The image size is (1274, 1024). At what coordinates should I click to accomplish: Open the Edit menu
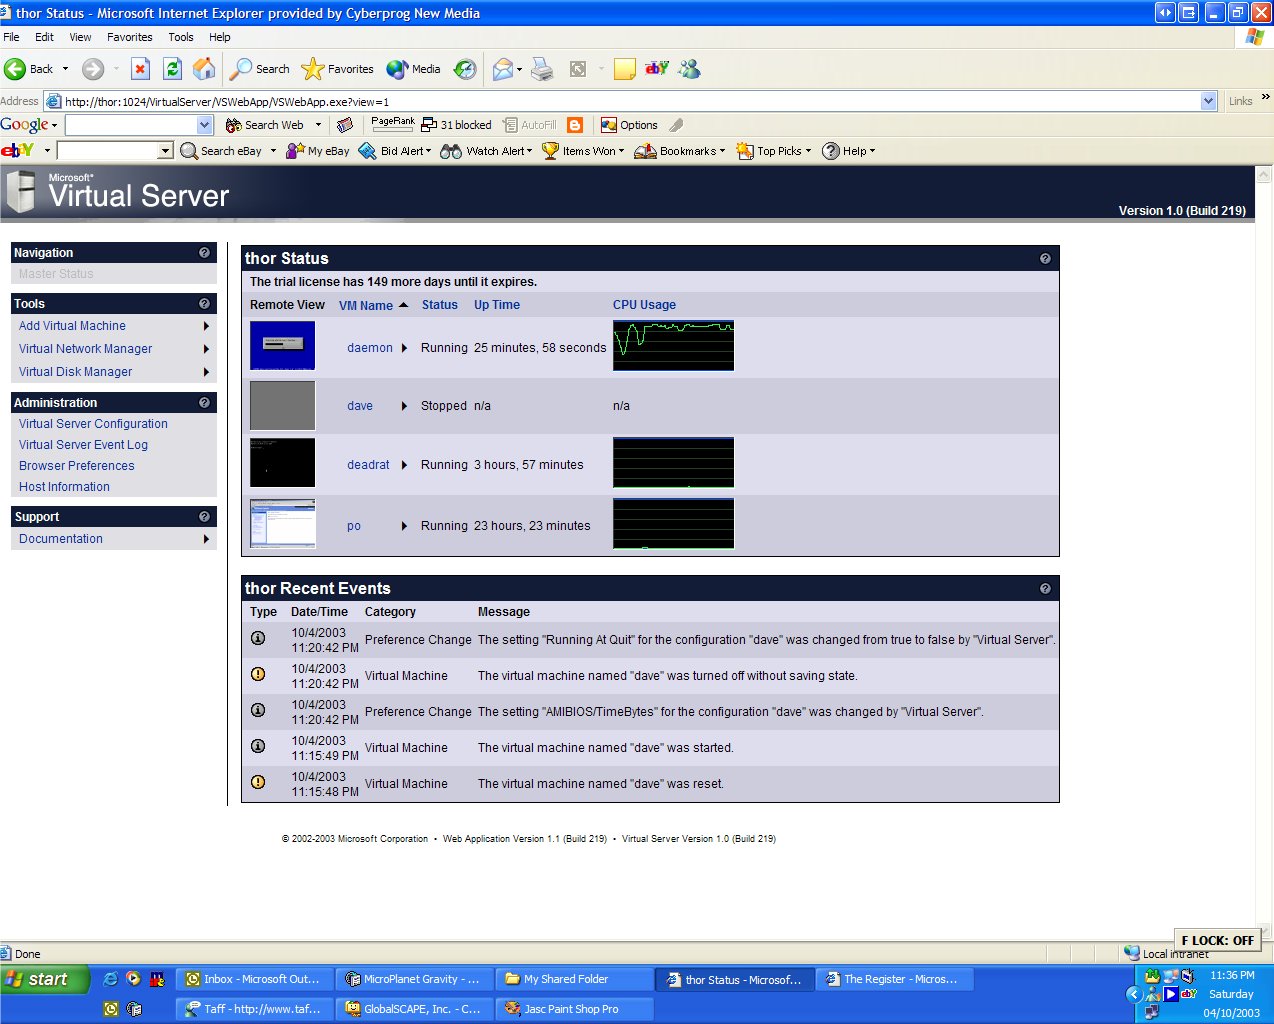(x=44, y=37)
